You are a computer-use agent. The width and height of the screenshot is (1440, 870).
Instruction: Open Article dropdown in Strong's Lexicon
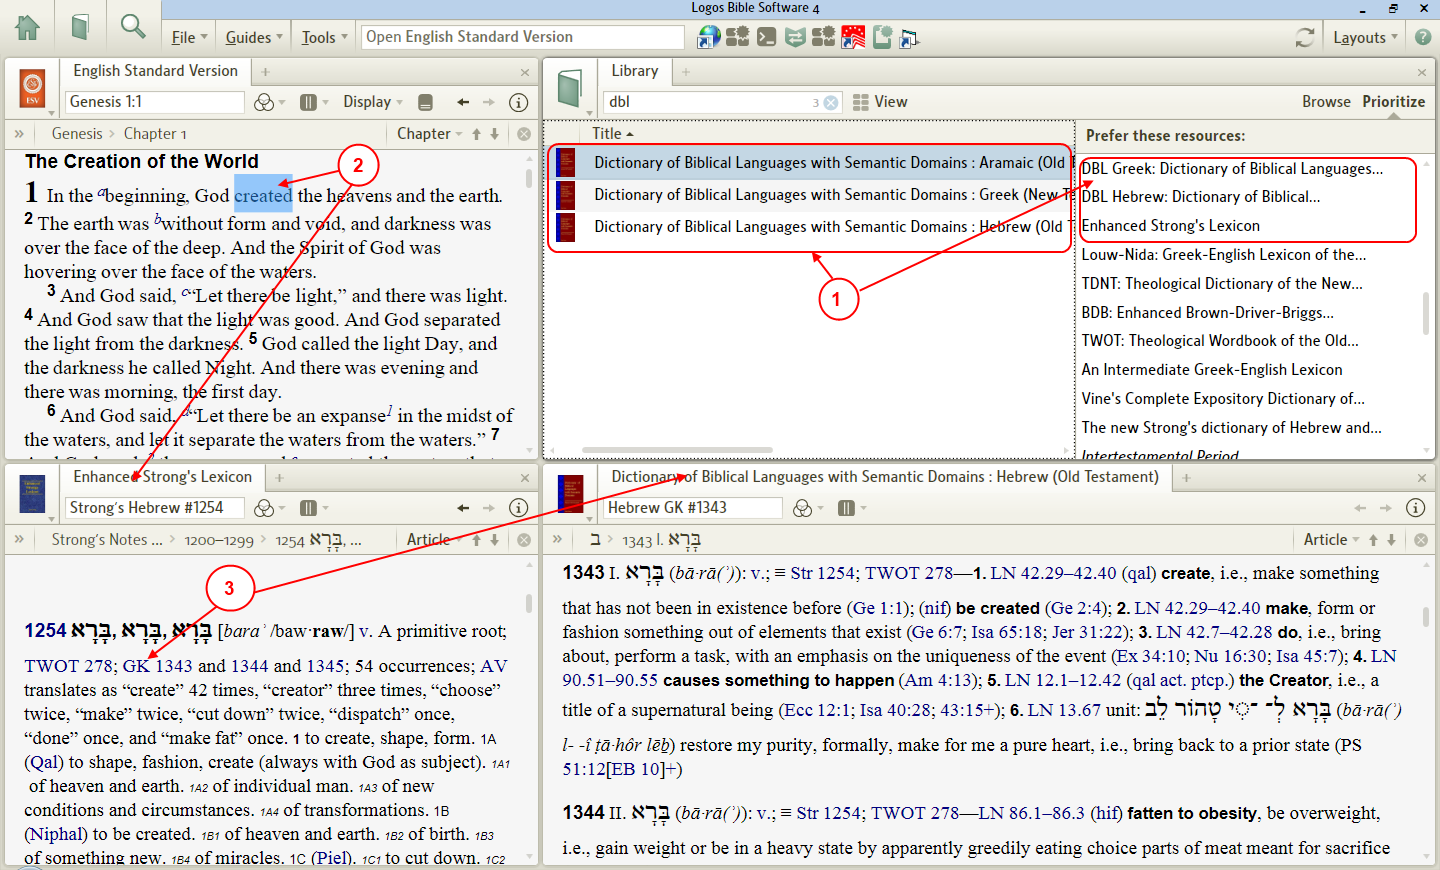[x=434, y=540]
